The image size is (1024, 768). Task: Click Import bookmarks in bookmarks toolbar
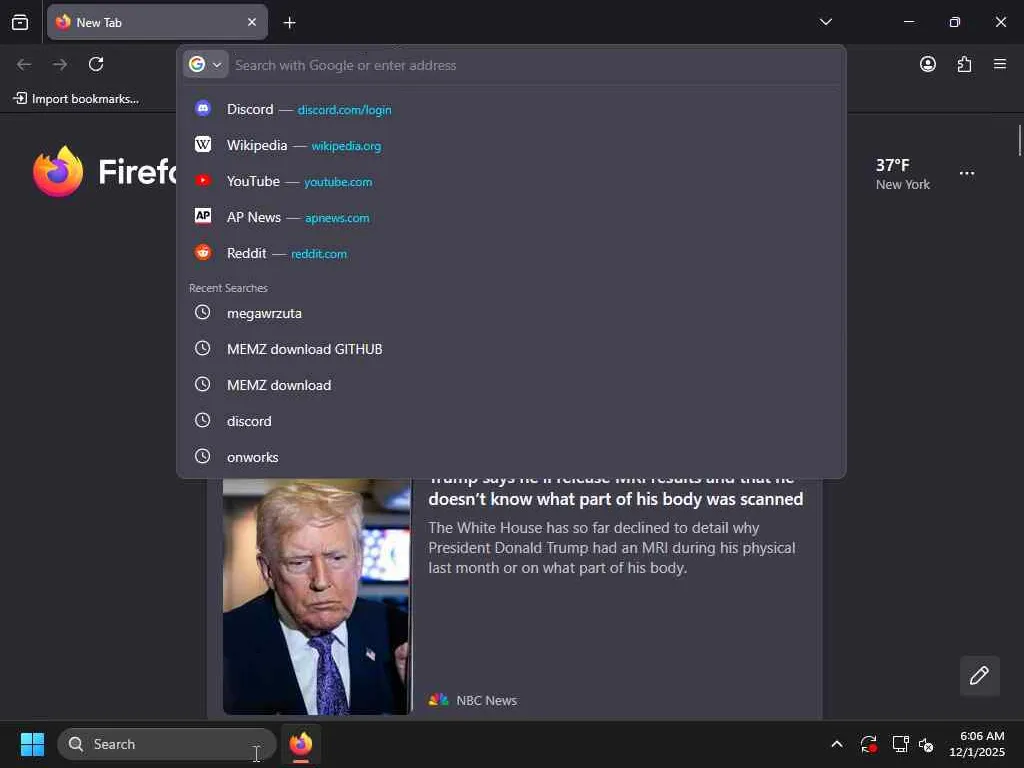pos(76,99)
